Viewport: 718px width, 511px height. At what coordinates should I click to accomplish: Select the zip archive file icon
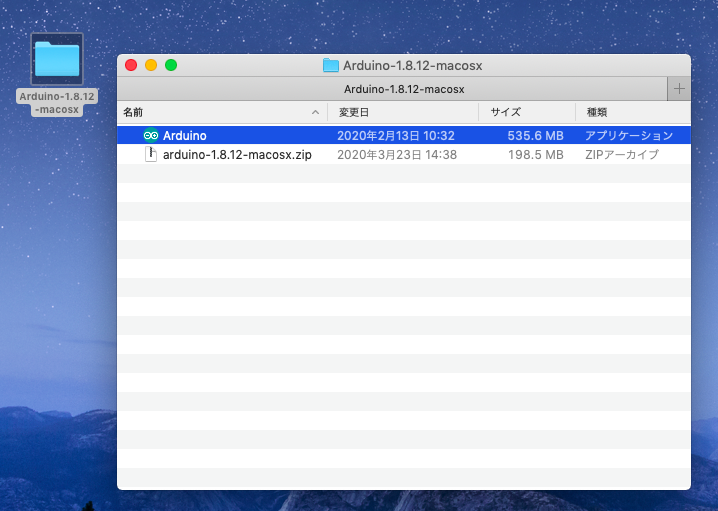(x=151, y=154)
